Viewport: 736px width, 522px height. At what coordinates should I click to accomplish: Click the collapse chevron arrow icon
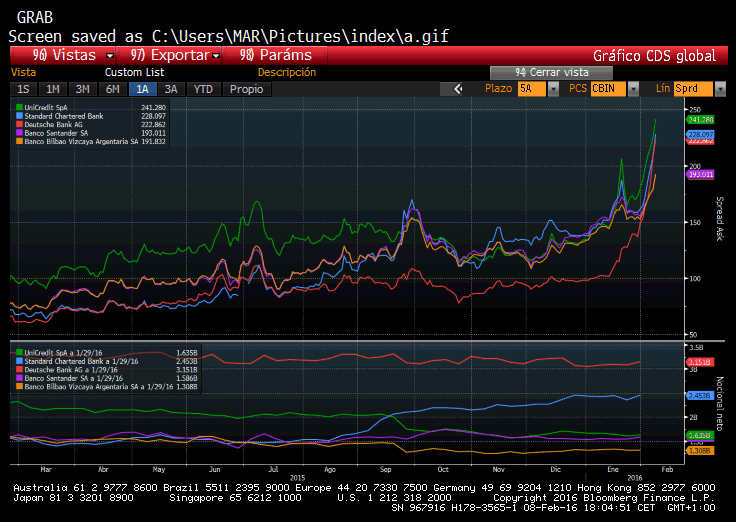click(x=458, y=89)
